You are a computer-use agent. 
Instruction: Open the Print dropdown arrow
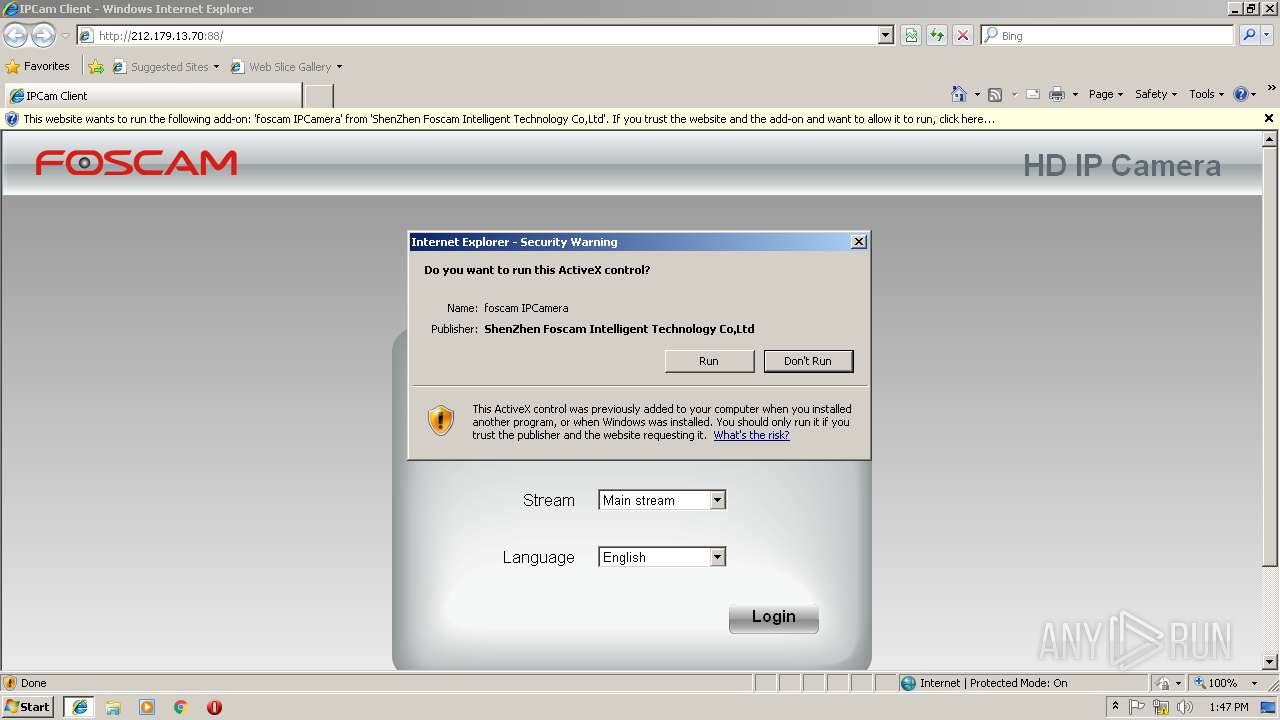tap(1075, 94)
